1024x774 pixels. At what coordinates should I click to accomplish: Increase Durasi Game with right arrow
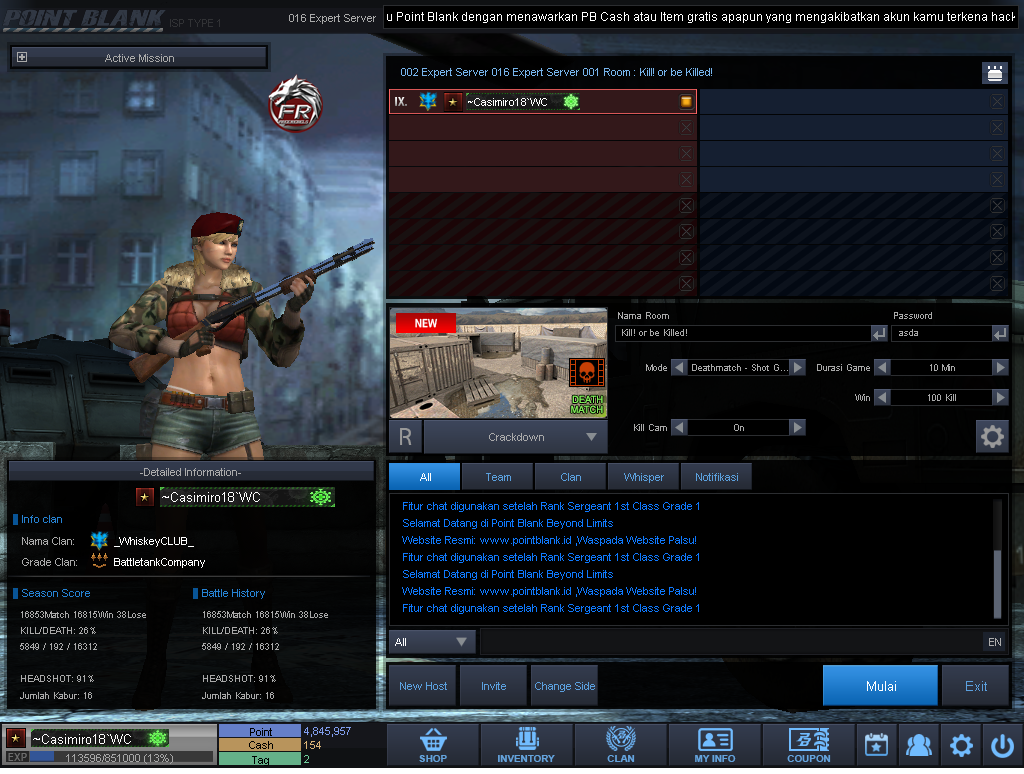coord(1000,368)
